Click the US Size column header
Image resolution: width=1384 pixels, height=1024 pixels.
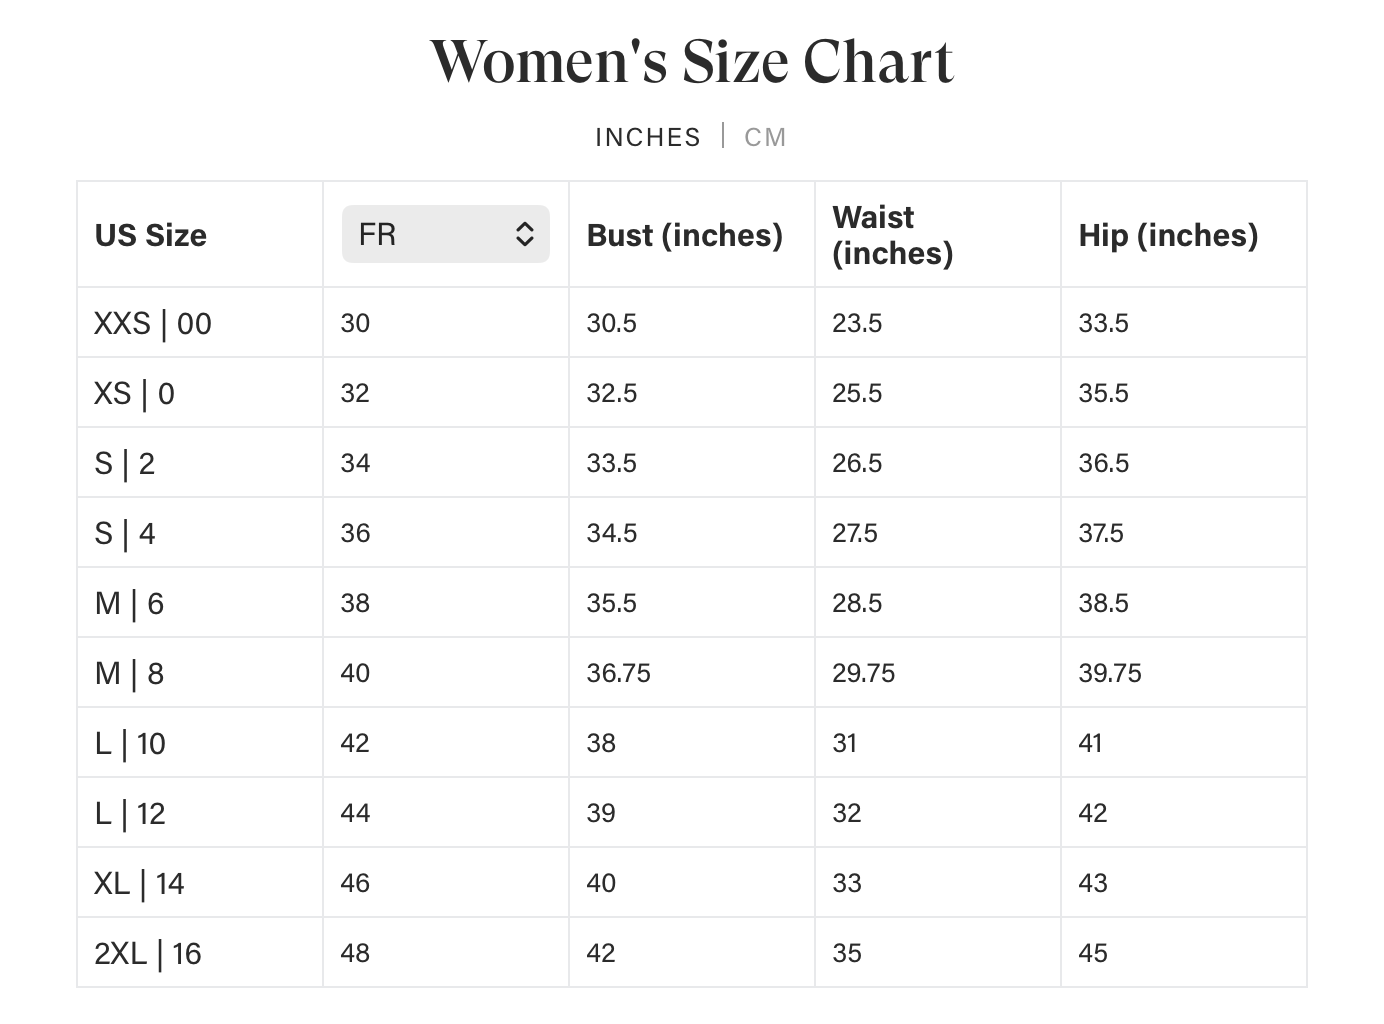coord(151,235)
